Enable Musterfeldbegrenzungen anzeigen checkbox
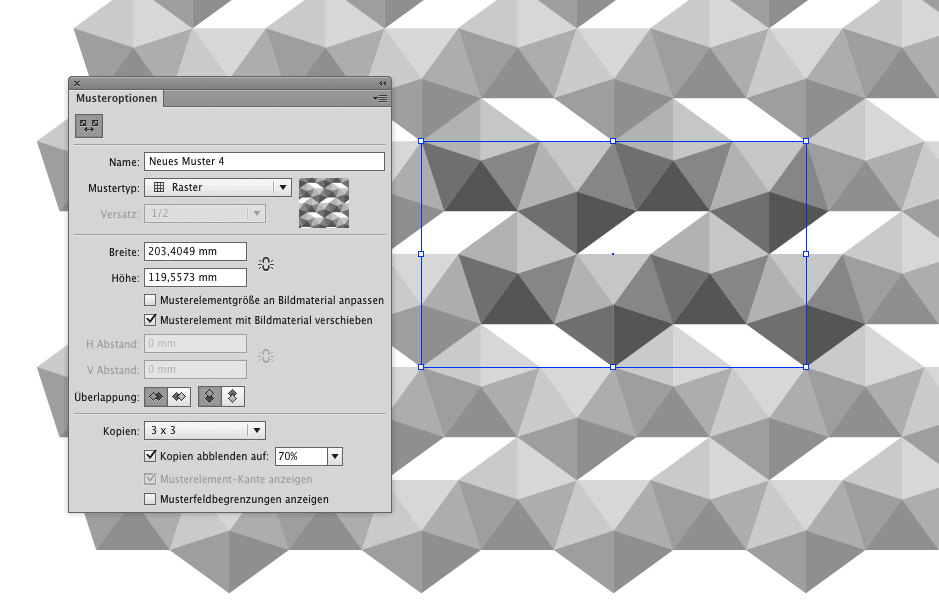This screenshot has height=607, width=939. point(151,498)
